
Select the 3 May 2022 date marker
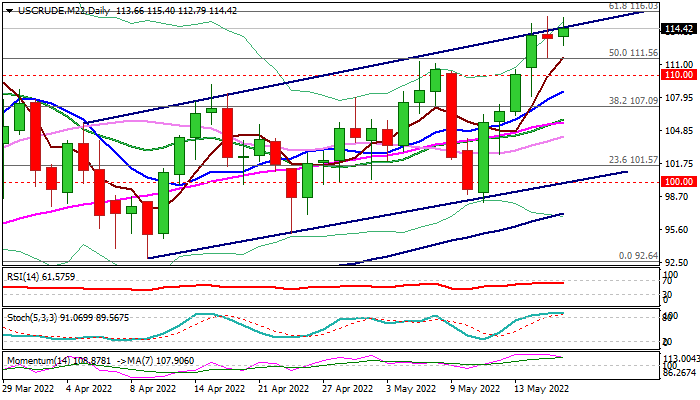(410, 388)
